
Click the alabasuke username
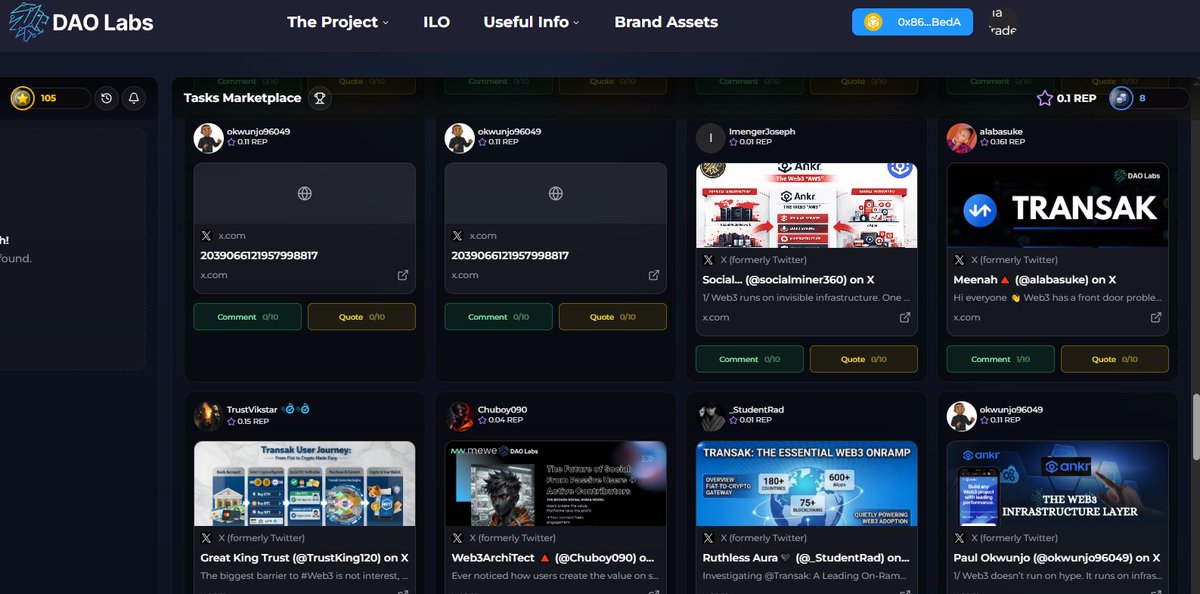click(x=1002, y=131)
